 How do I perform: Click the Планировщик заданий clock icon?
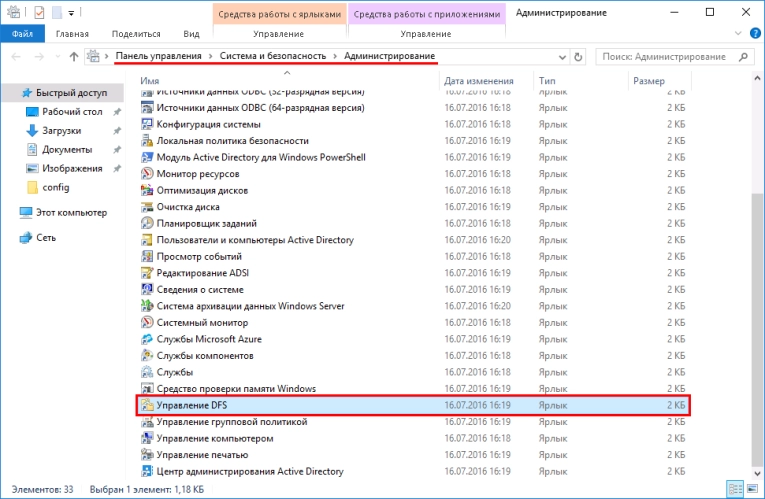point(147,224)
